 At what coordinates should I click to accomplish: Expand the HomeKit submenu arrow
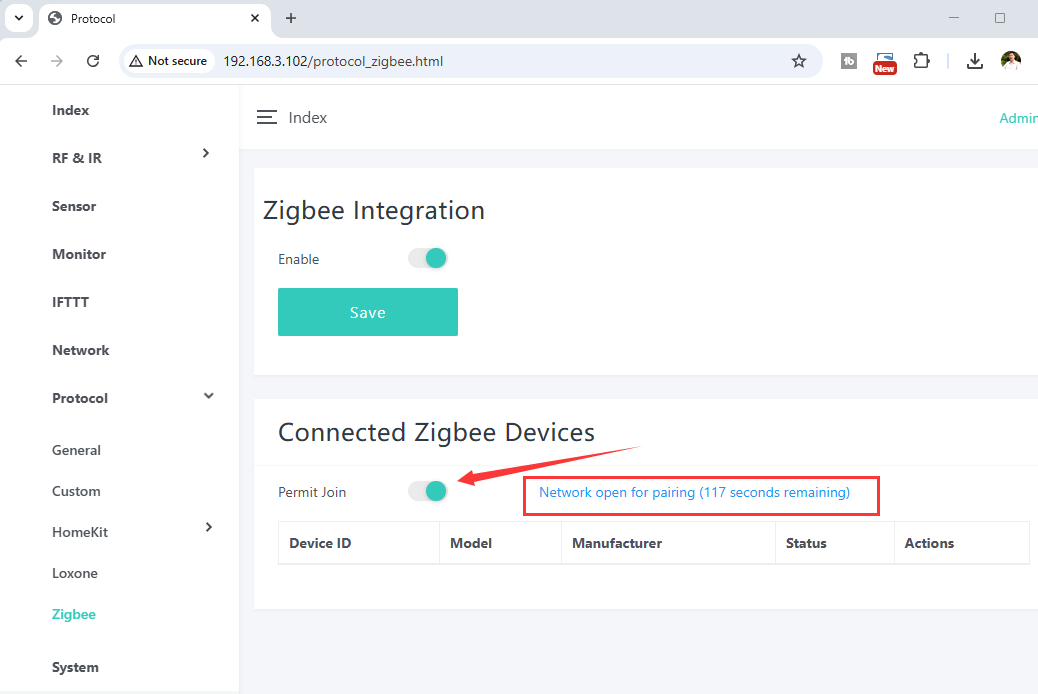[208, 527]
